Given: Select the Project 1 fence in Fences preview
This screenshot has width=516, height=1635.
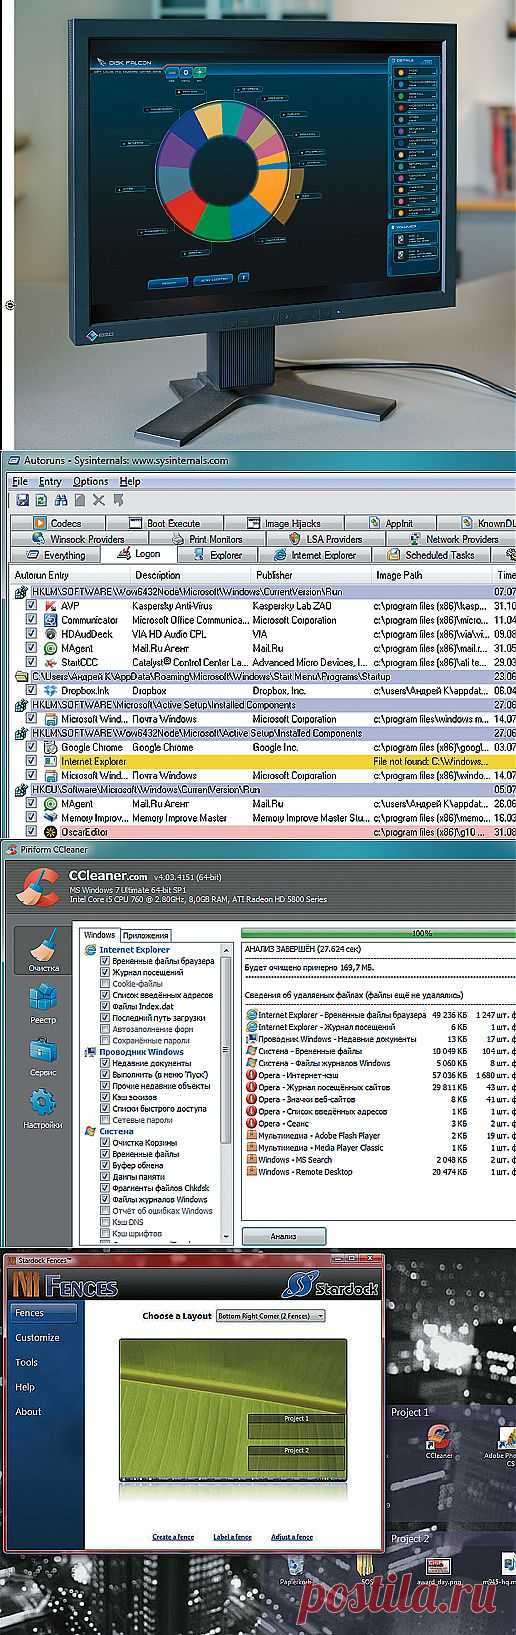Looking at the screenshot, I should point(296,1426).
